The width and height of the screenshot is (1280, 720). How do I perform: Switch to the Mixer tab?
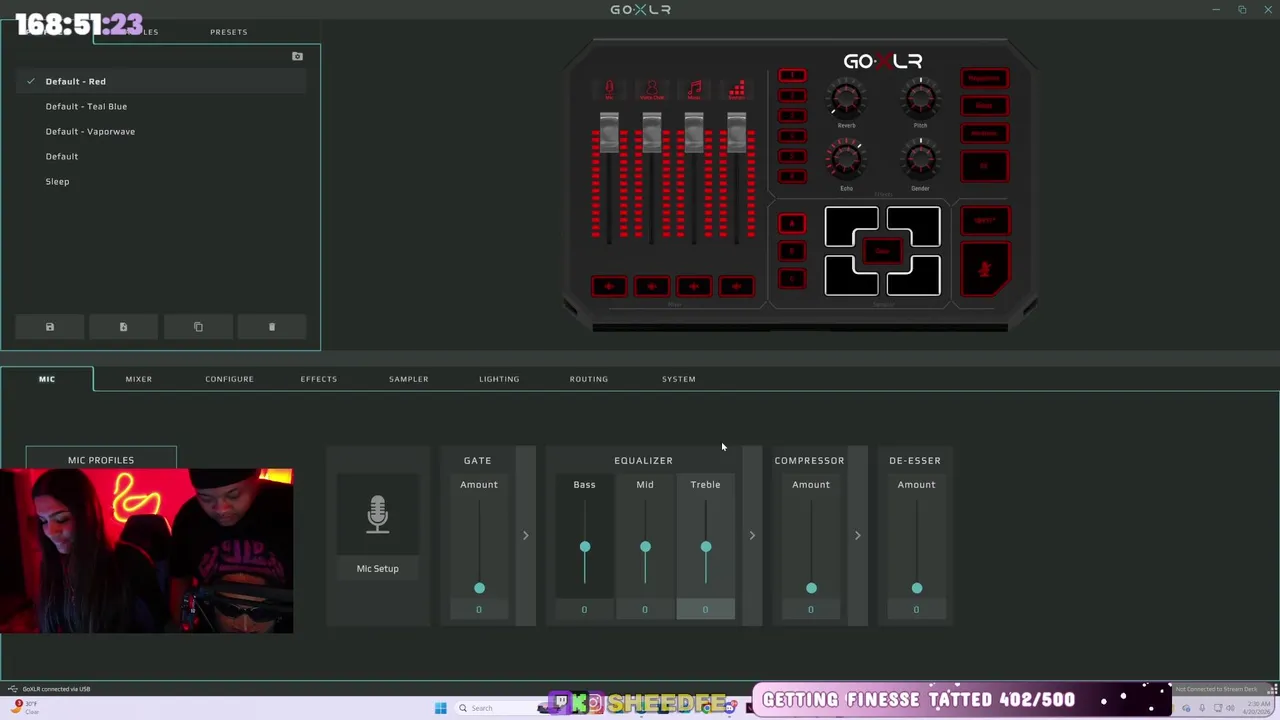click(139, 379)
